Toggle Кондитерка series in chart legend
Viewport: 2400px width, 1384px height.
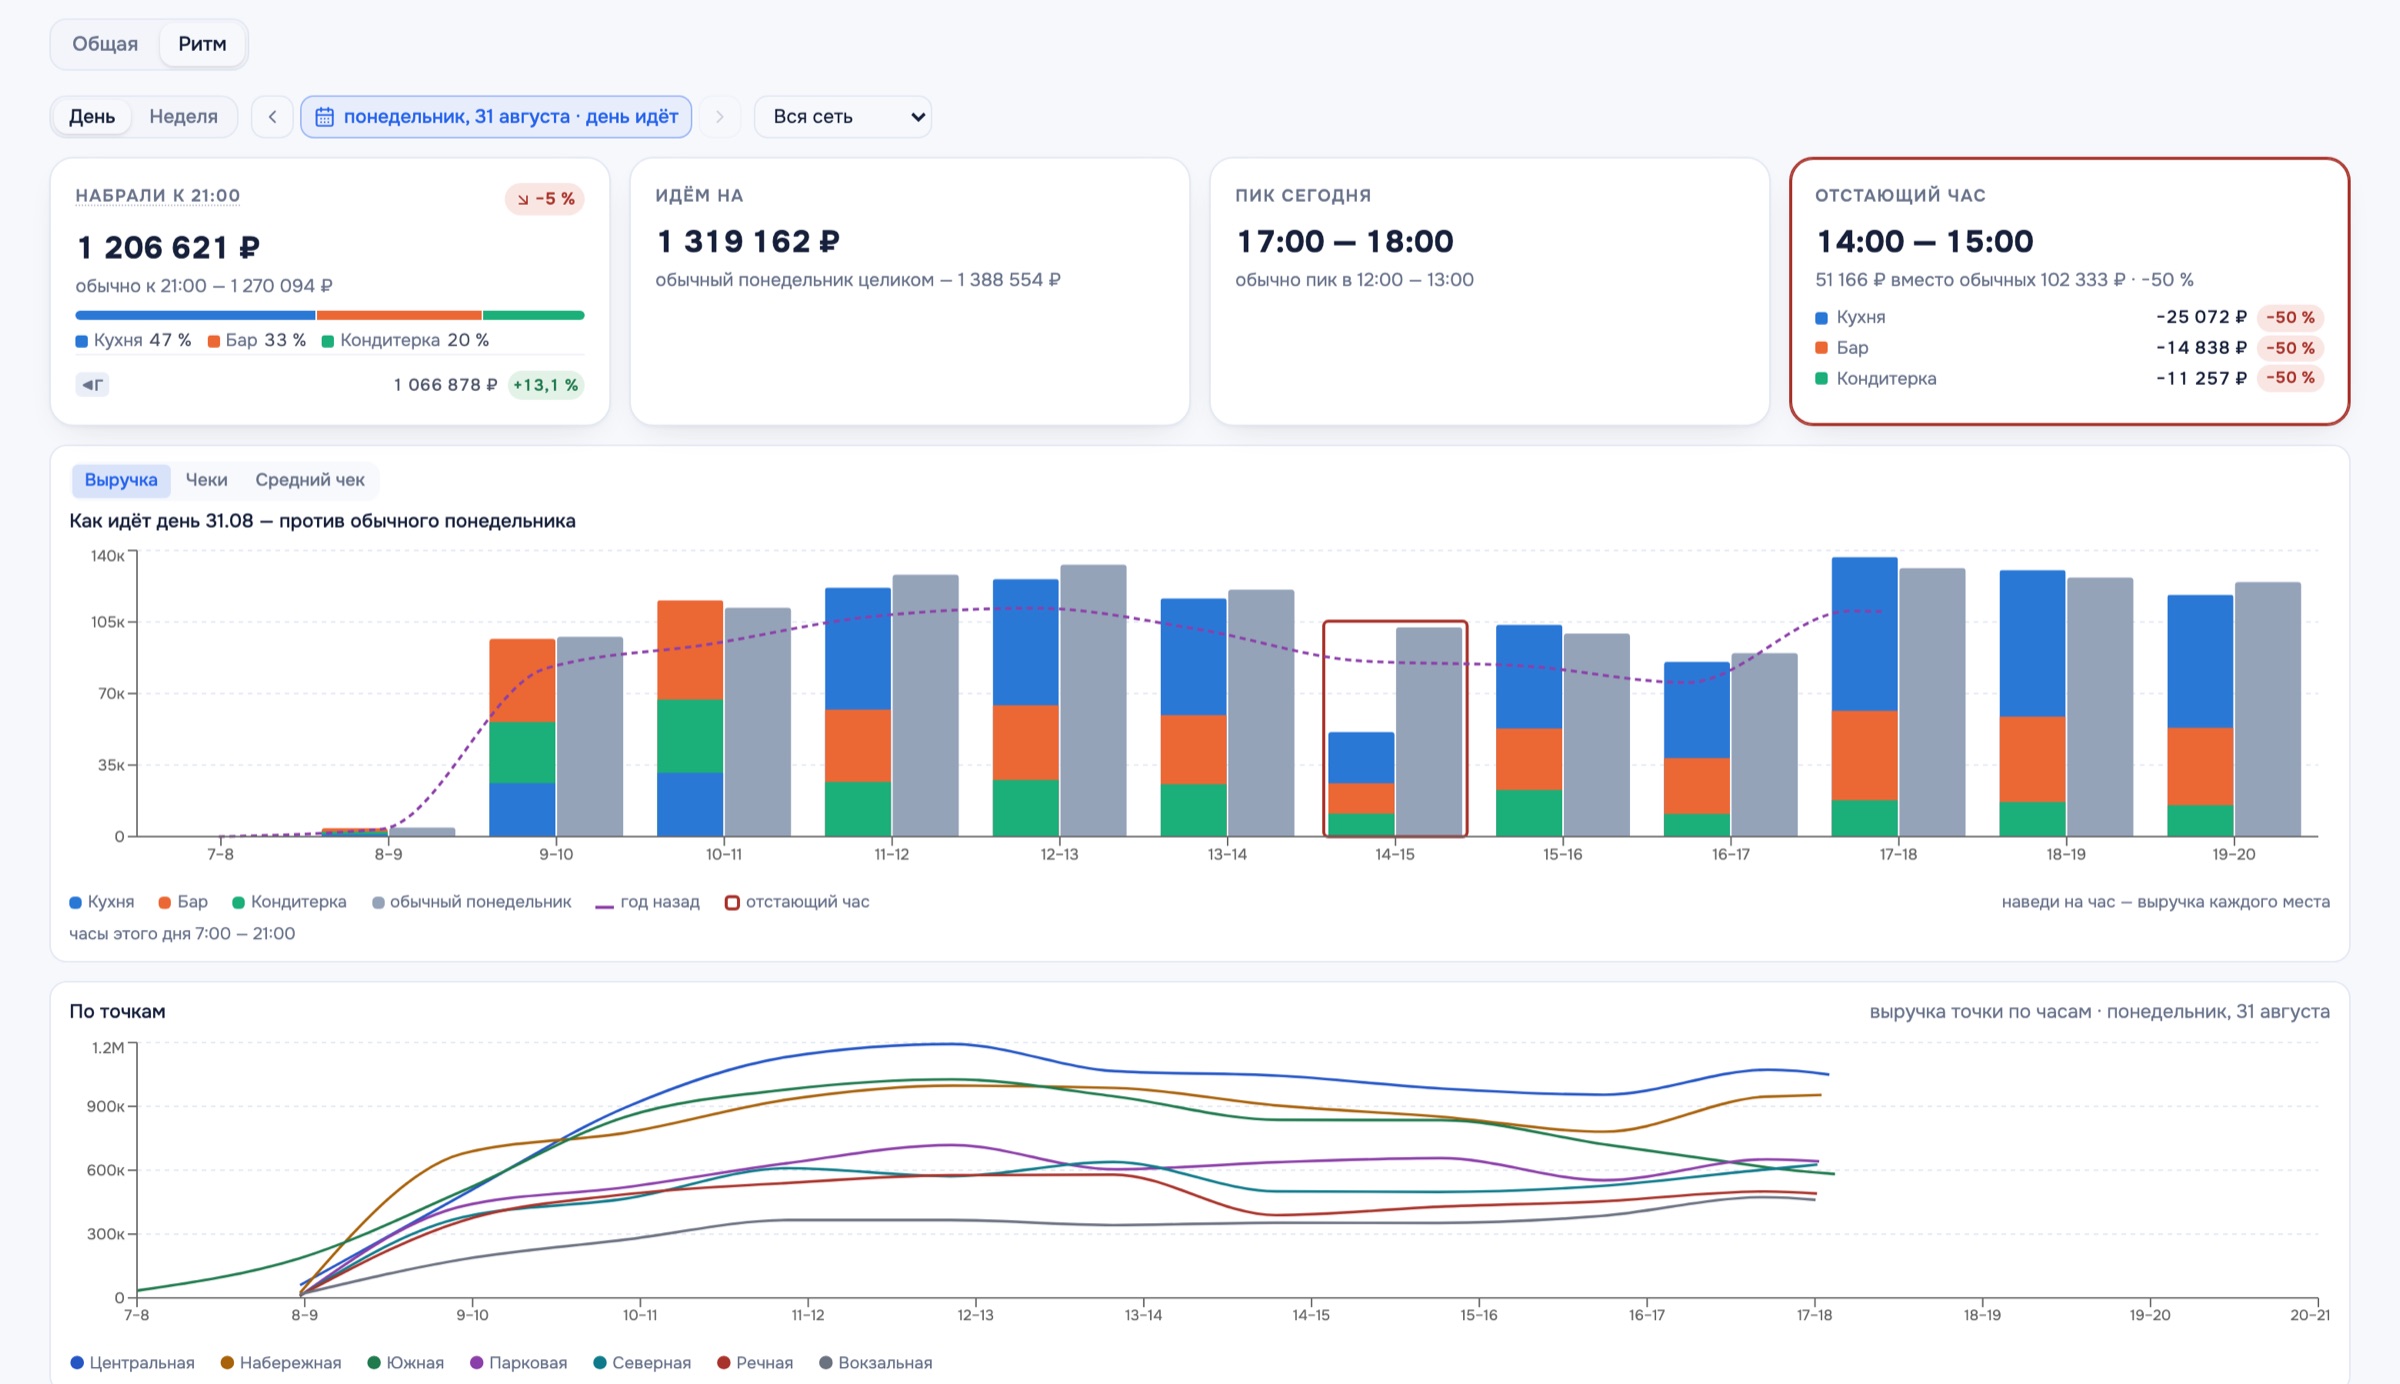click(x=289, y=902)
